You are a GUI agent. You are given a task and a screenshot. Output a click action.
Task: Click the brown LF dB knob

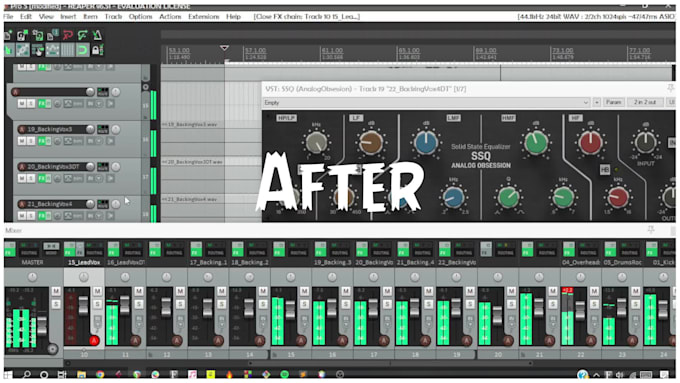coord(371,142)
